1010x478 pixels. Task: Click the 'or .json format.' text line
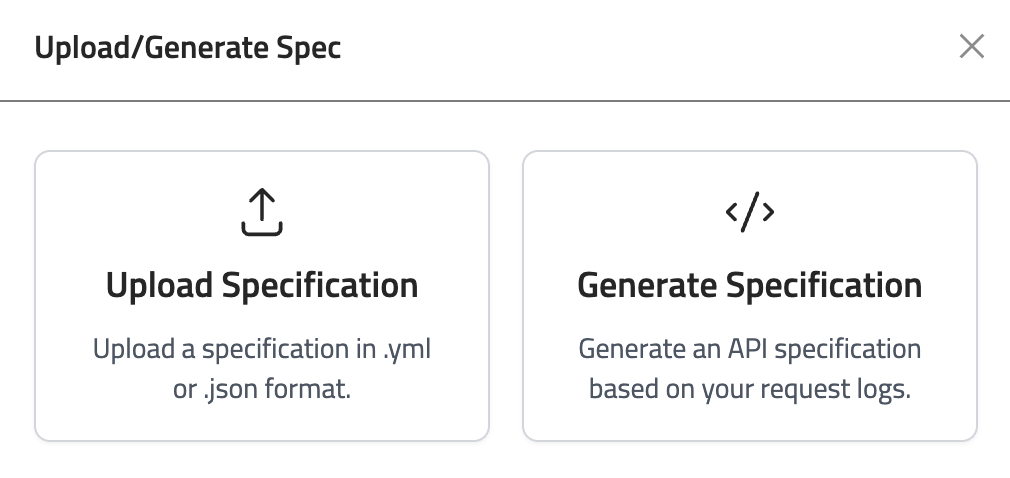tap(262, 389)
